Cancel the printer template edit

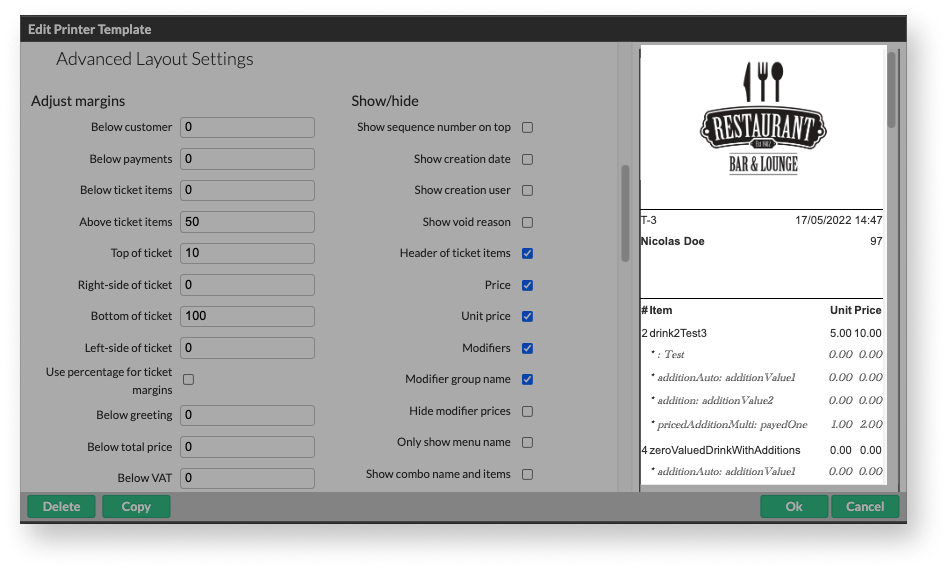[x=865, y=507]
